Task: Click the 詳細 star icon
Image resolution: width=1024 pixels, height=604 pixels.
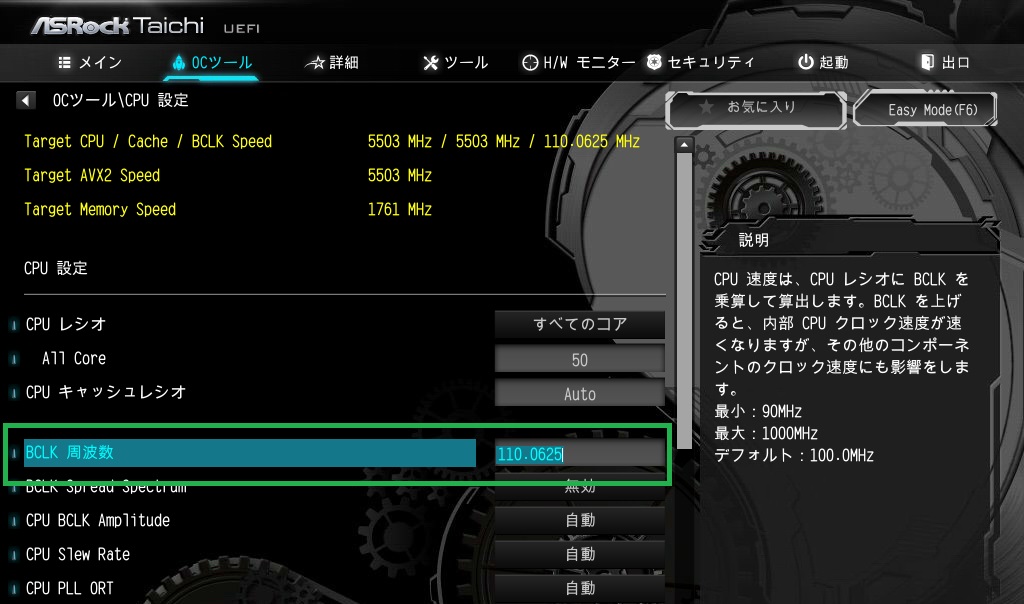Action: click(x=315, y=63)
